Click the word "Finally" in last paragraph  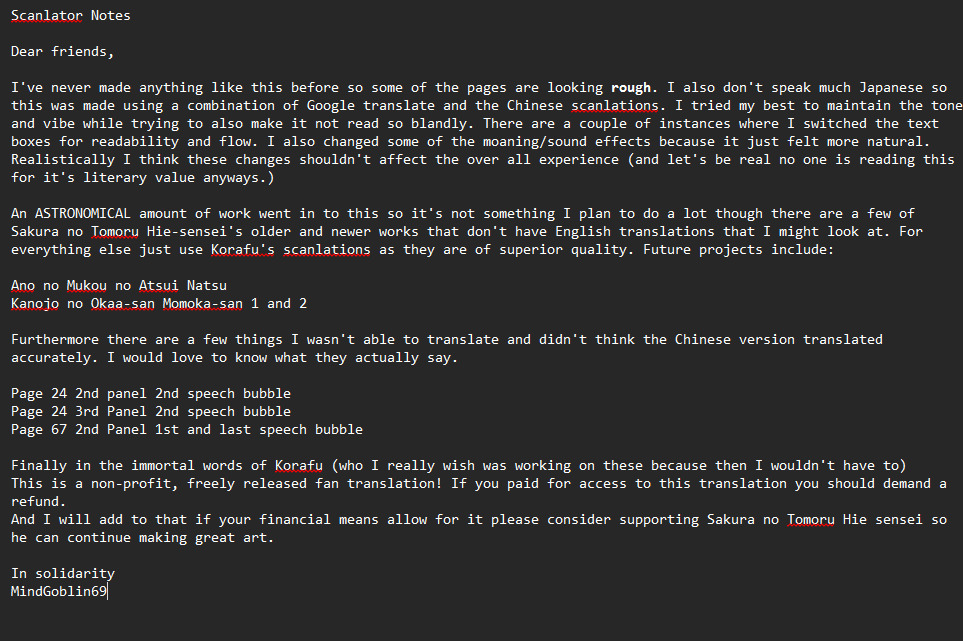pyautogui.click(x=38, y=465)
